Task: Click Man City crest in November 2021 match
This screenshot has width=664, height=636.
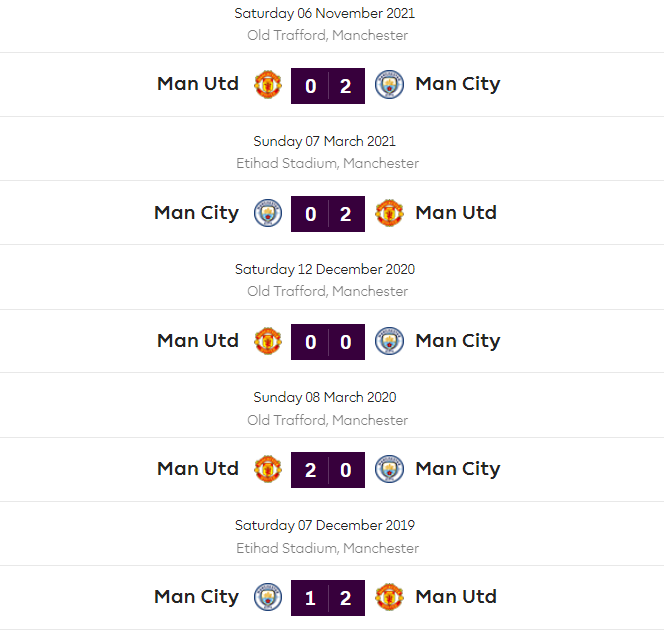Action: click(x=389, y=85)
